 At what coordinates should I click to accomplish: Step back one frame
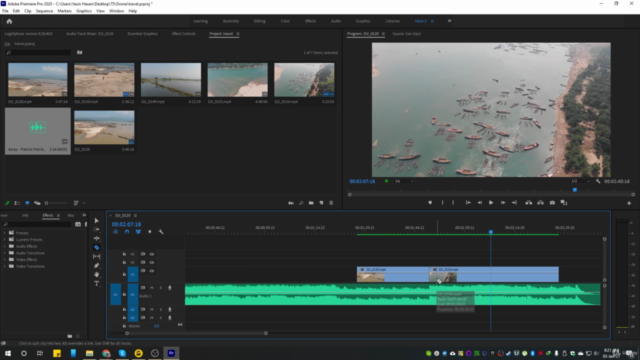[480, 202]
